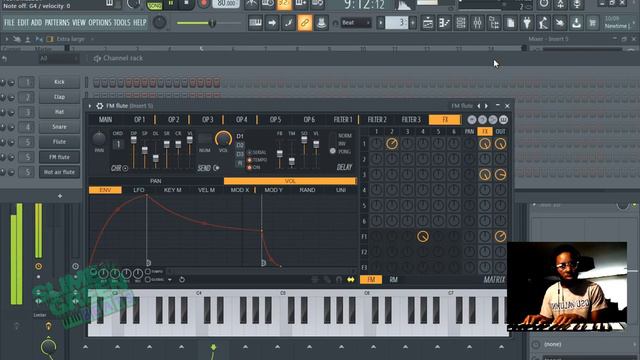640x360 pixels.
Task: Pause playback in the transport bar
Action: click(171, 3)
